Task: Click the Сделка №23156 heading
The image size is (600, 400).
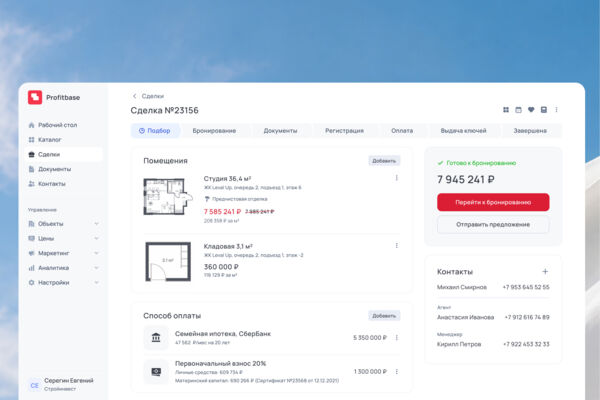Action: pos(165,110)
